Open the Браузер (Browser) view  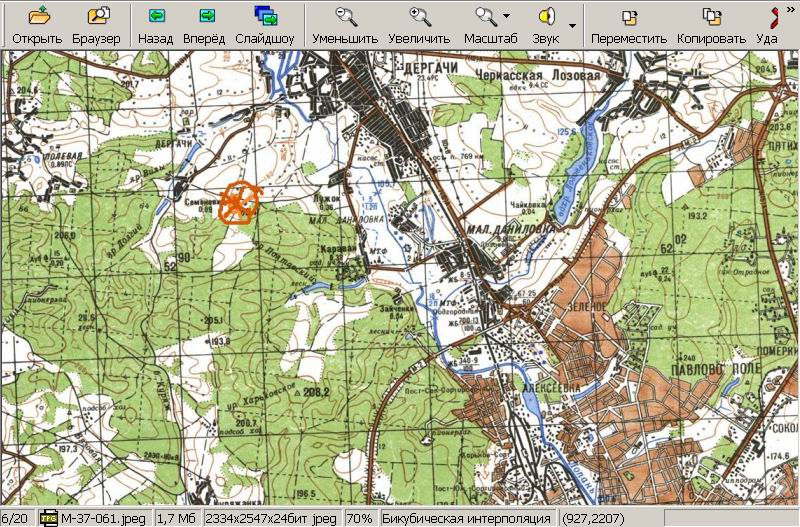pos(96,17)
